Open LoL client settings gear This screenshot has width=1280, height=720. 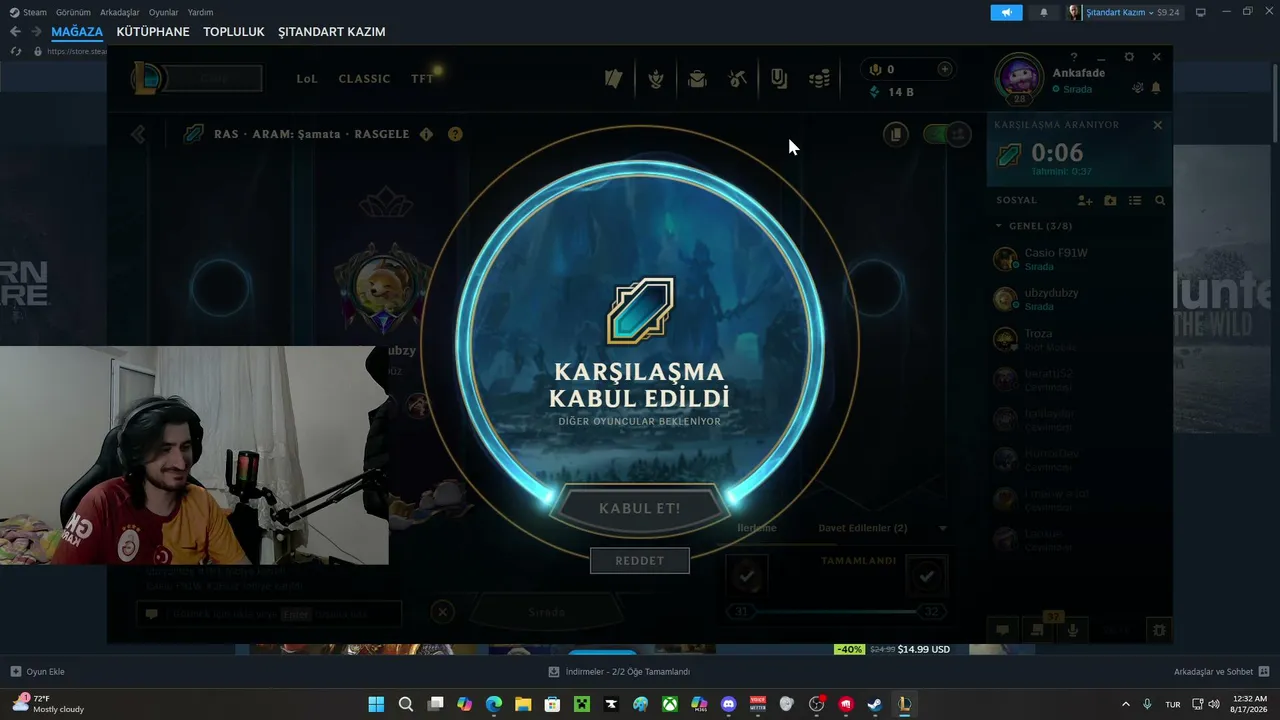pyautogui.click(x=1129, y=57)
